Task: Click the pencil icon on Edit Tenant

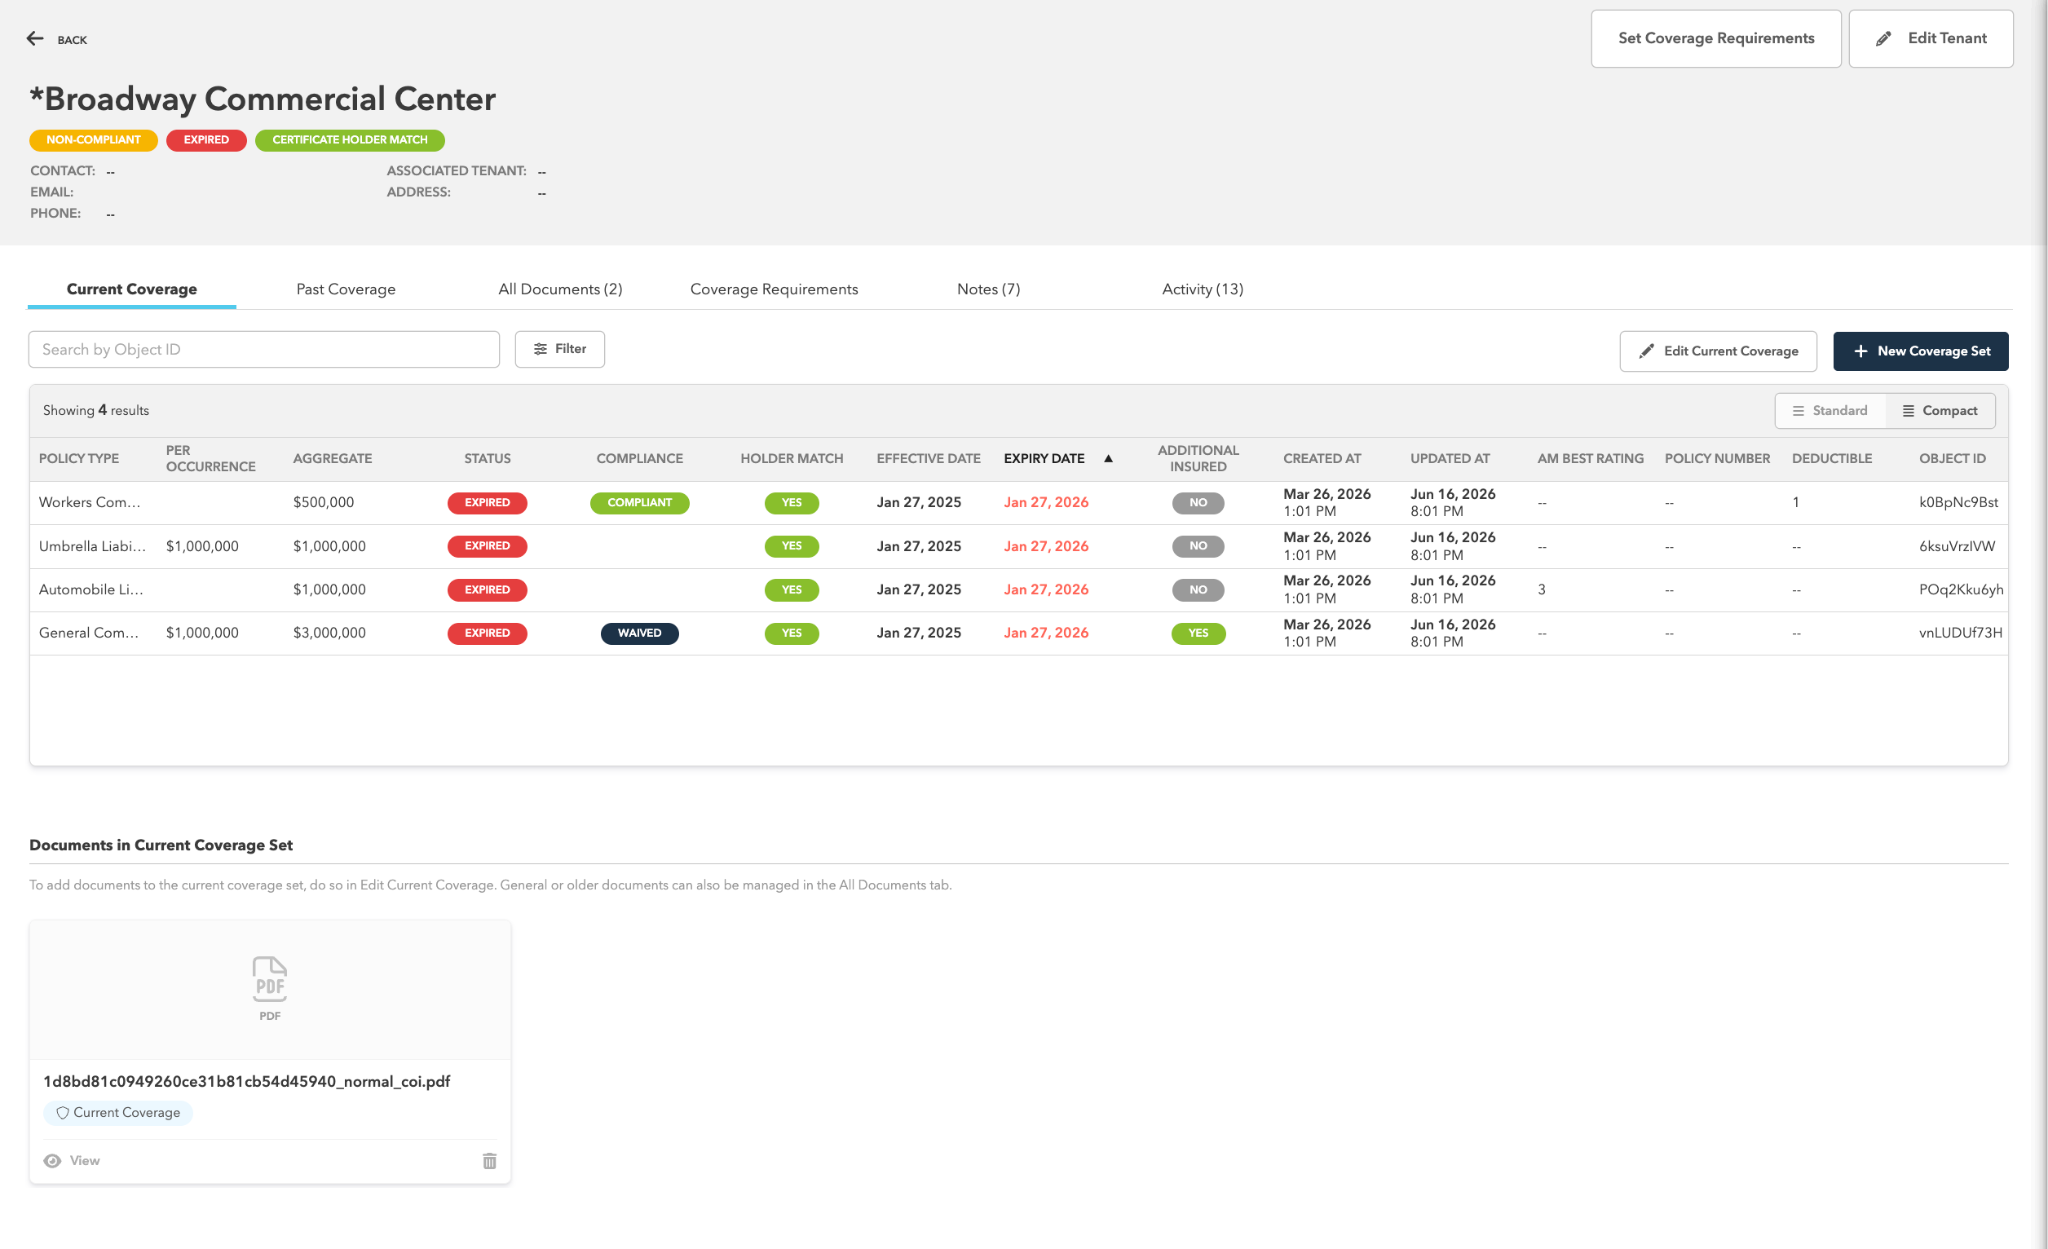Action: pos(1883,39)
